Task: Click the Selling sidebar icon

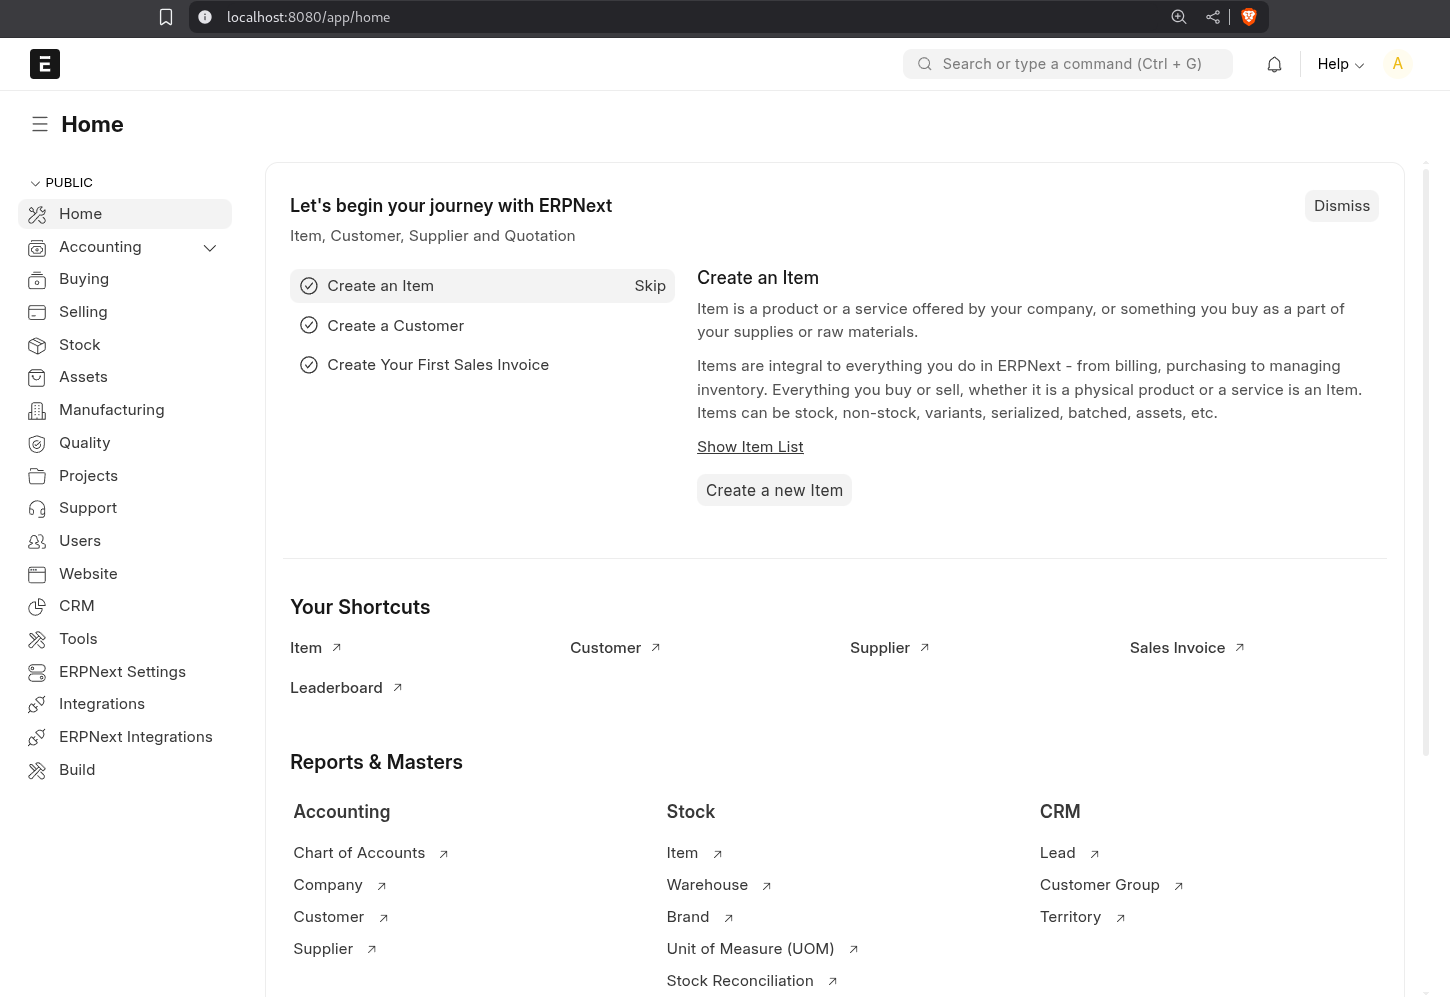Action: point(37,312)
